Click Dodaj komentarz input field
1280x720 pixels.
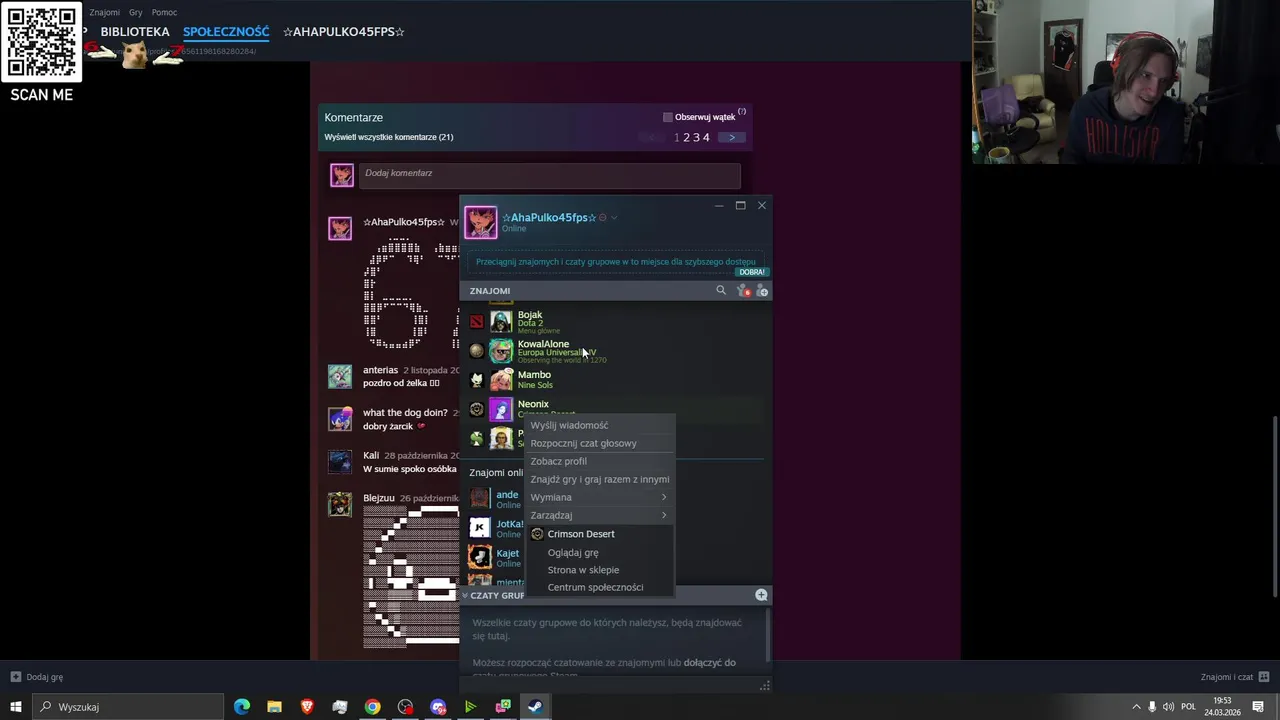pyautogui.click(x=549, y=174)
